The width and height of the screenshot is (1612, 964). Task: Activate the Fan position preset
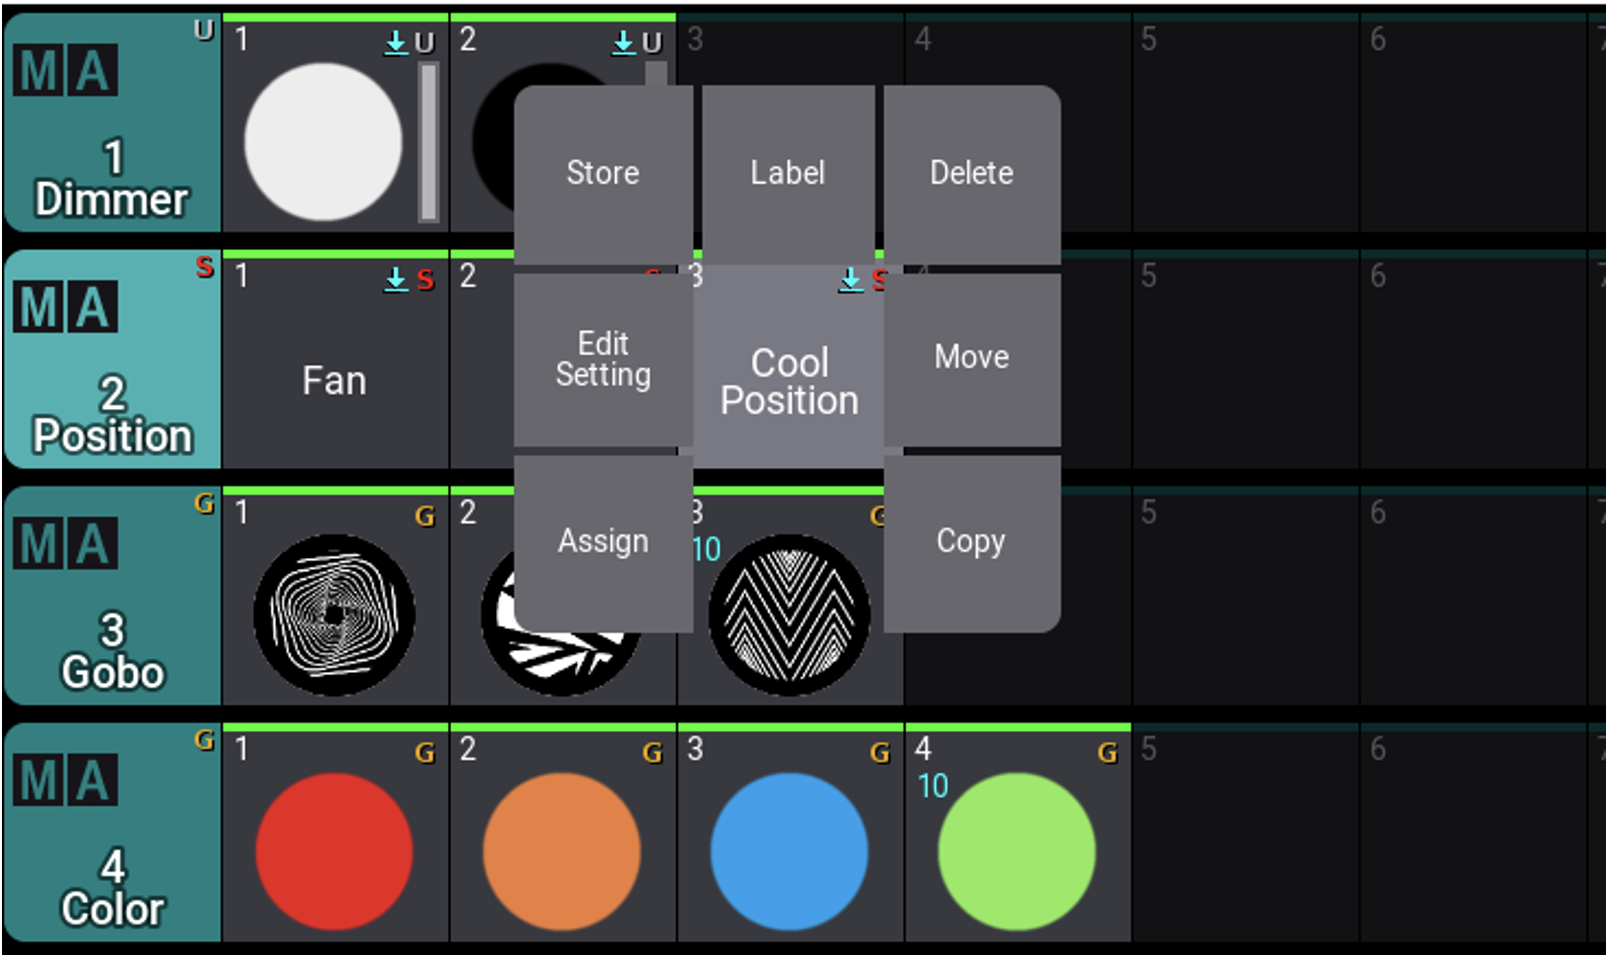coord(335,380)
